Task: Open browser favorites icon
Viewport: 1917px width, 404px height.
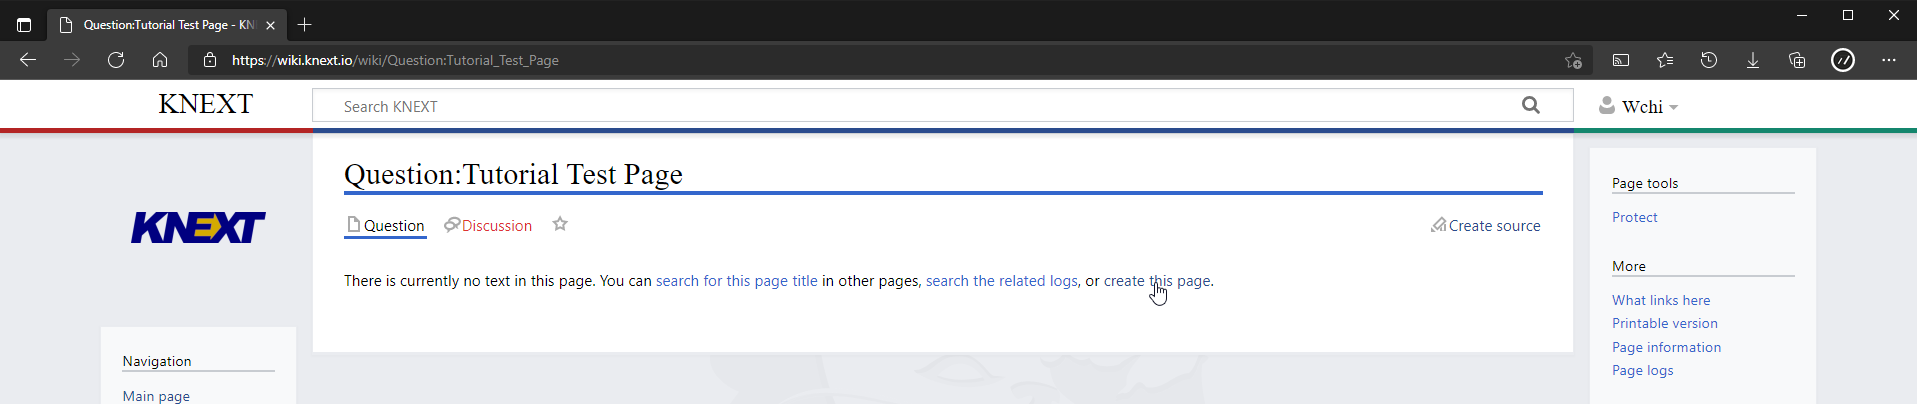Action: pos(1665,60)
